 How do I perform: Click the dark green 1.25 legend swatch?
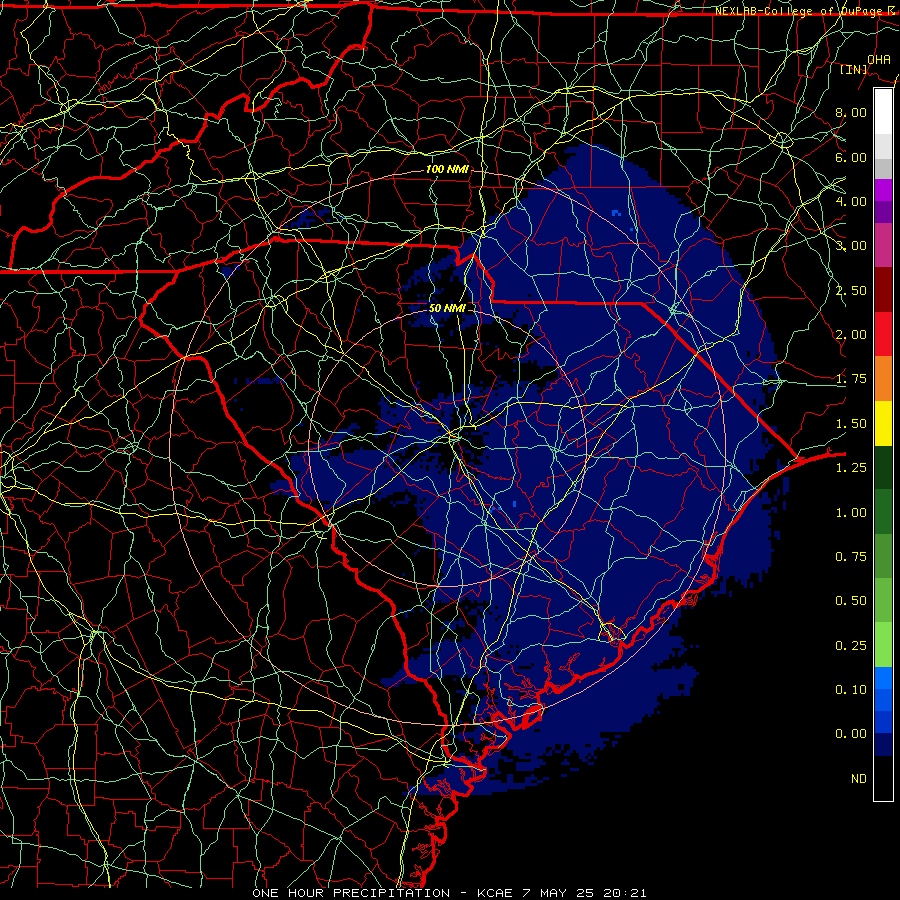tap(883, 467)
